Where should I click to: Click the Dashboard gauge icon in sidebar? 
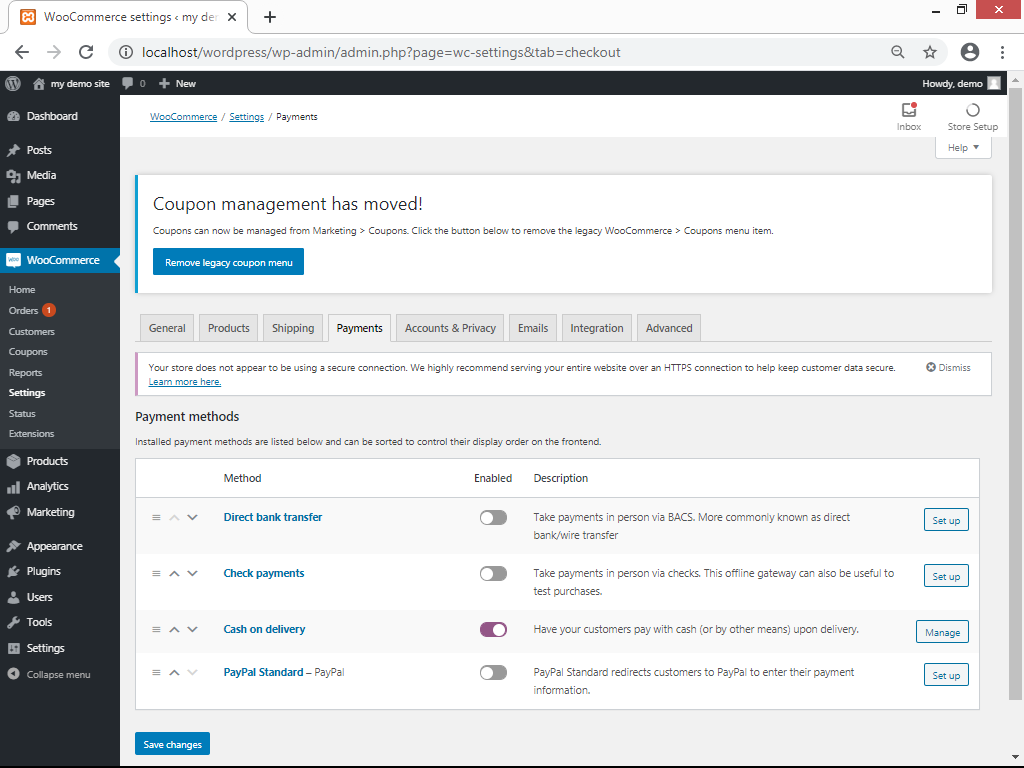pyautogui.click(x=14, y=116)
